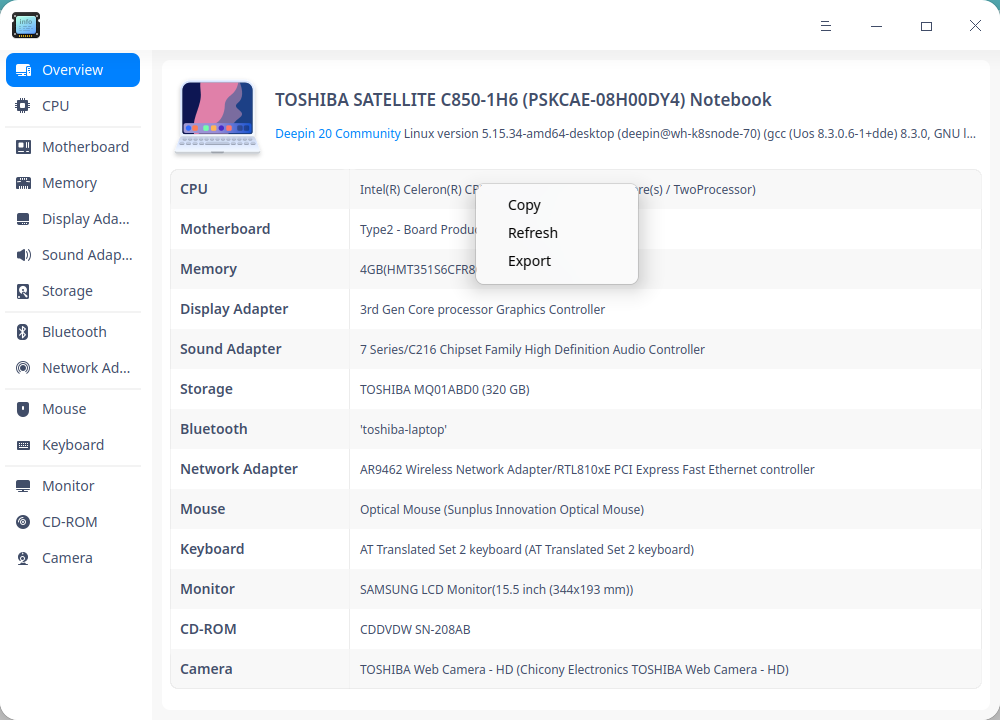This screenshot has height=720, width=1000.
Task: Choose Refresh from the context menu
Action: pos(533,233)
